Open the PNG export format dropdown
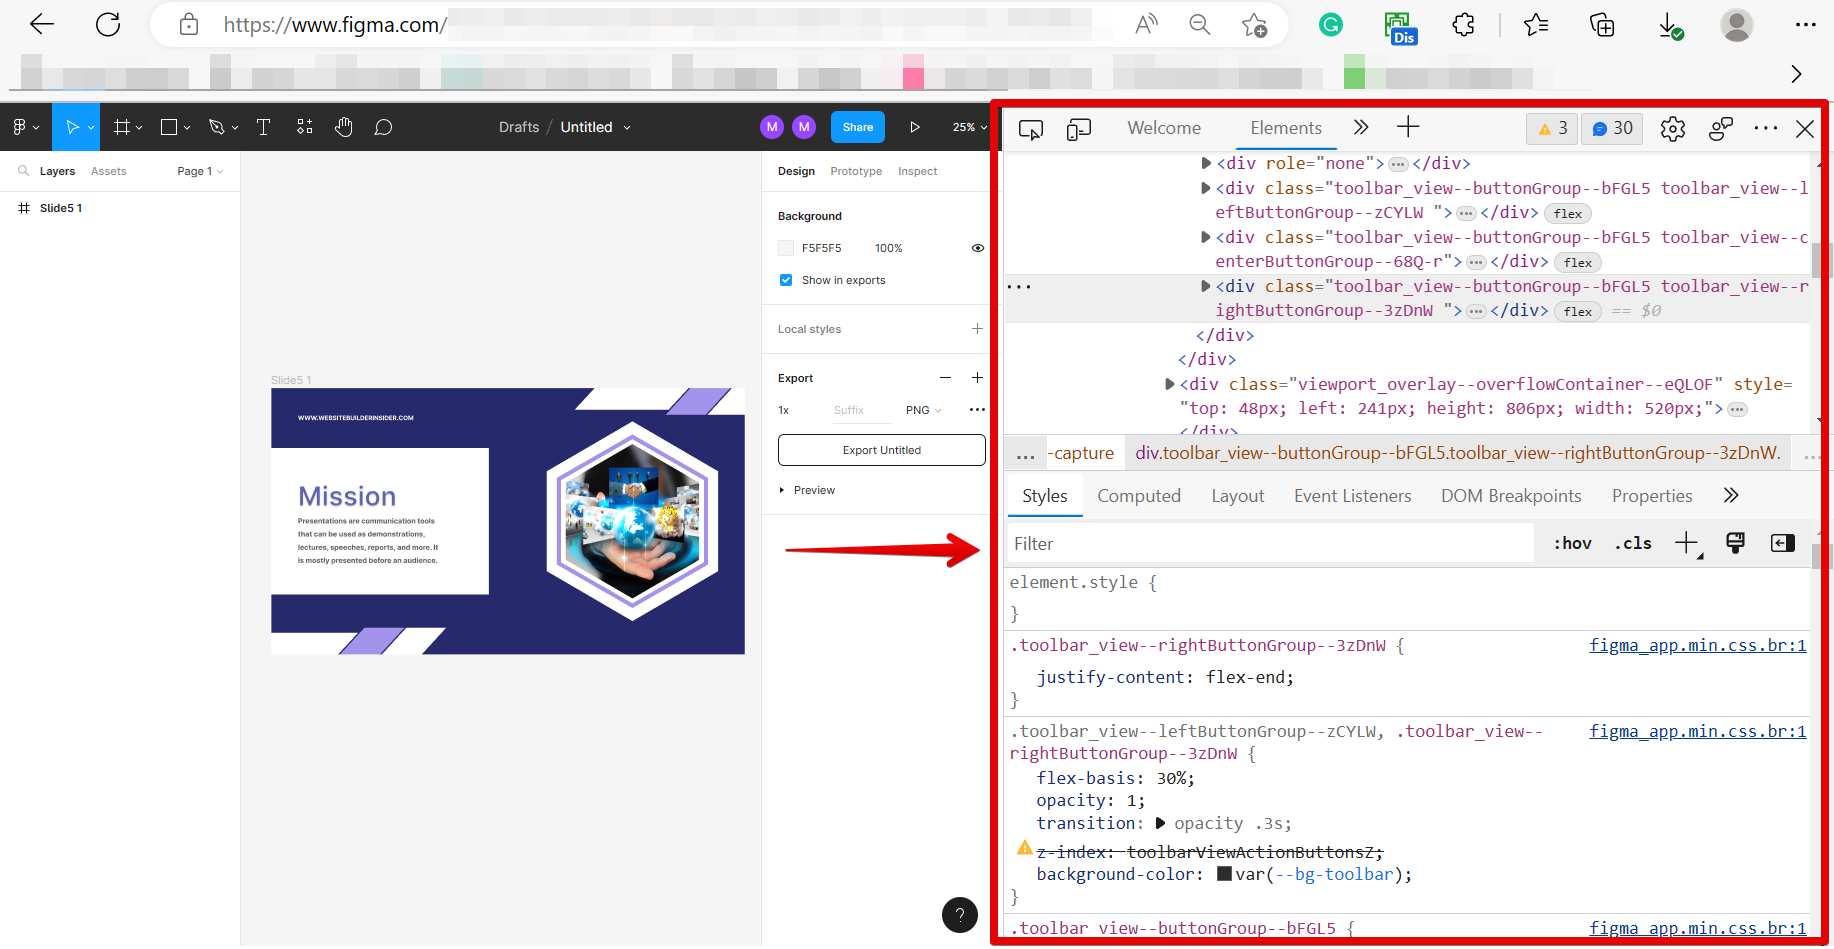The image size is (1834, 949). coord(923,410)
